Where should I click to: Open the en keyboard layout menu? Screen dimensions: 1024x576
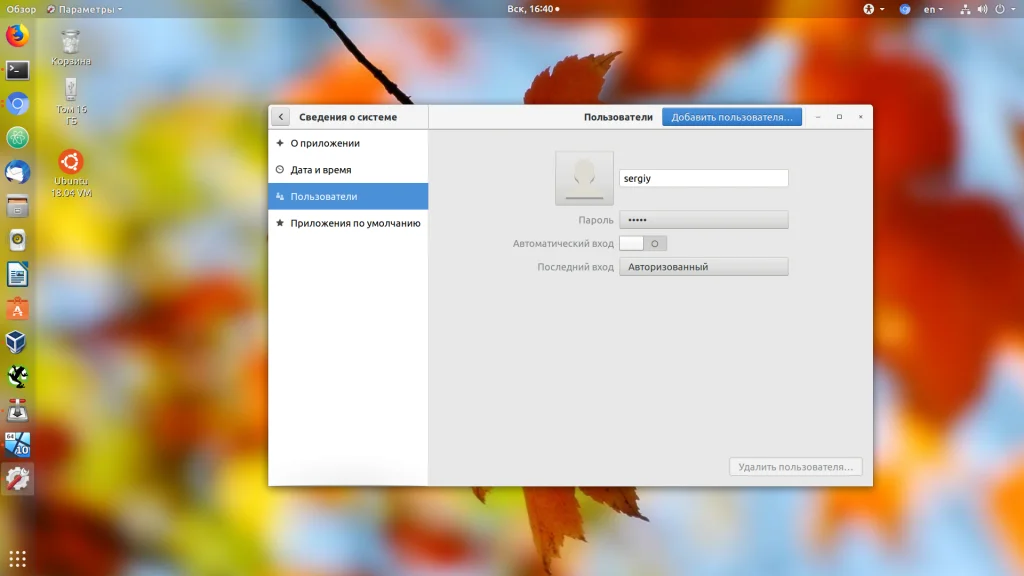(933, 9)
